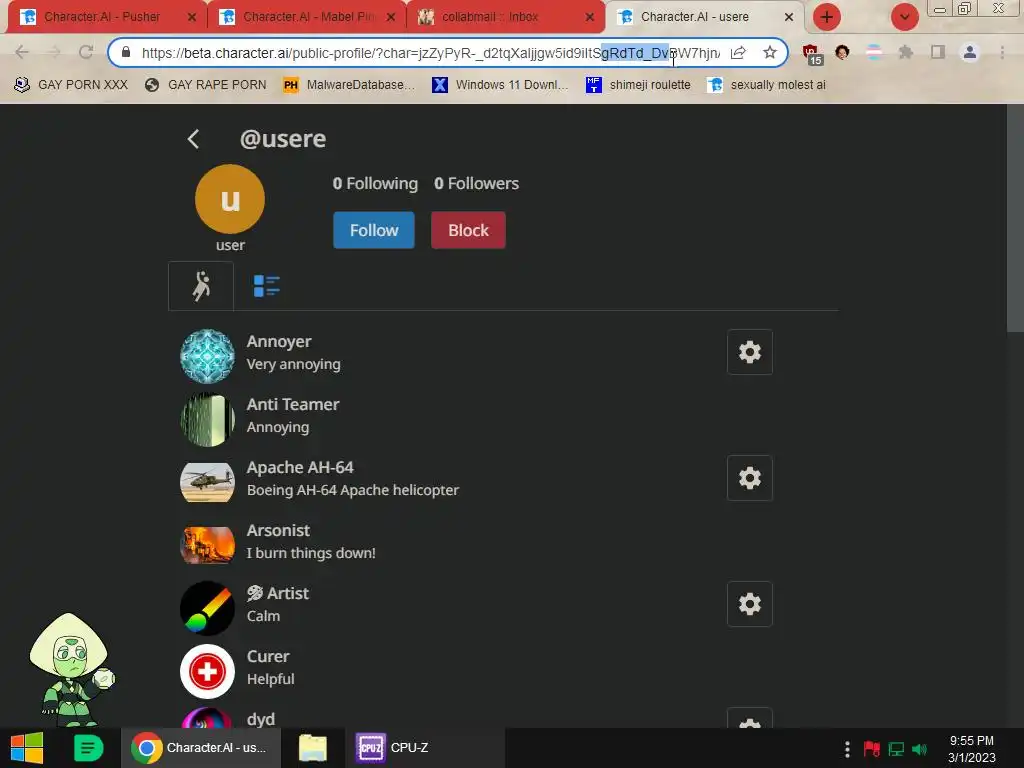Click '0 Followers' count

coord(476,184)
